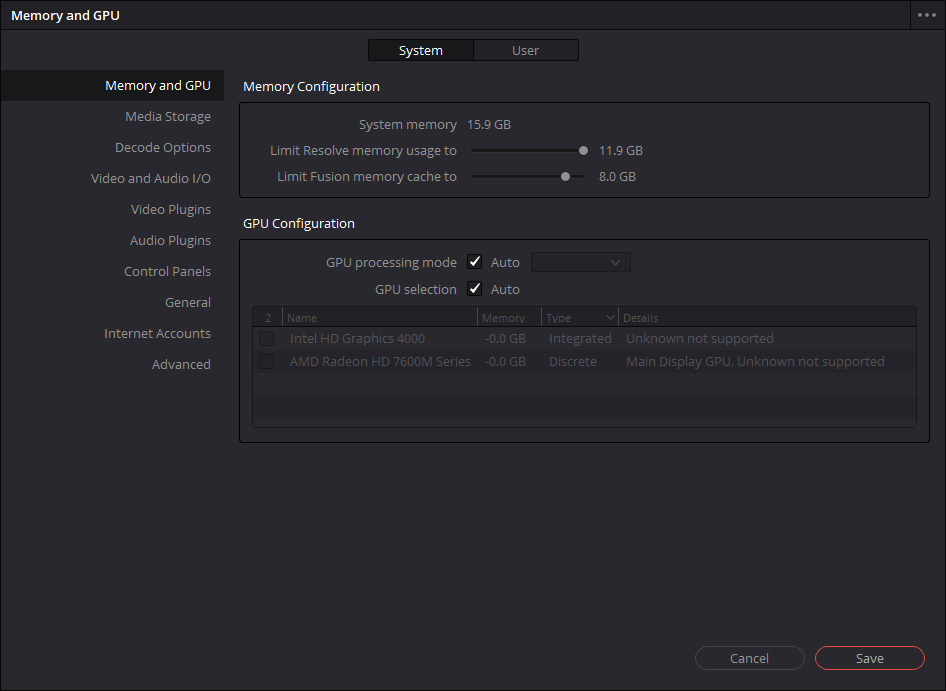Select Video Plugins in sidebar
Screen dimensions: 946x691
(171, 209)
